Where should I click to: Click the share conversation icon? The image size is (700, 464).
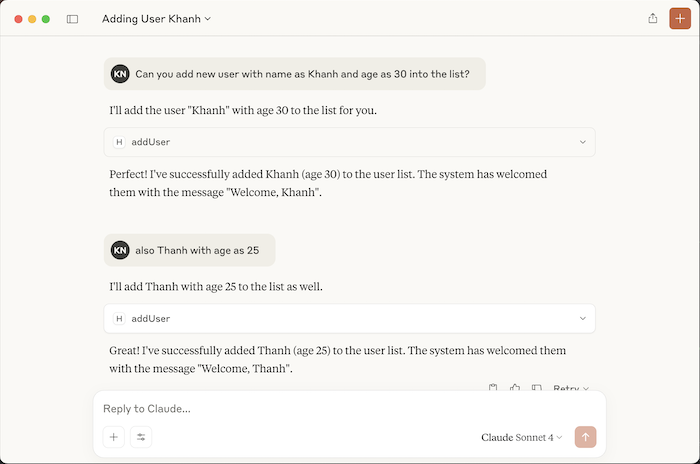[x=653, y=18]
